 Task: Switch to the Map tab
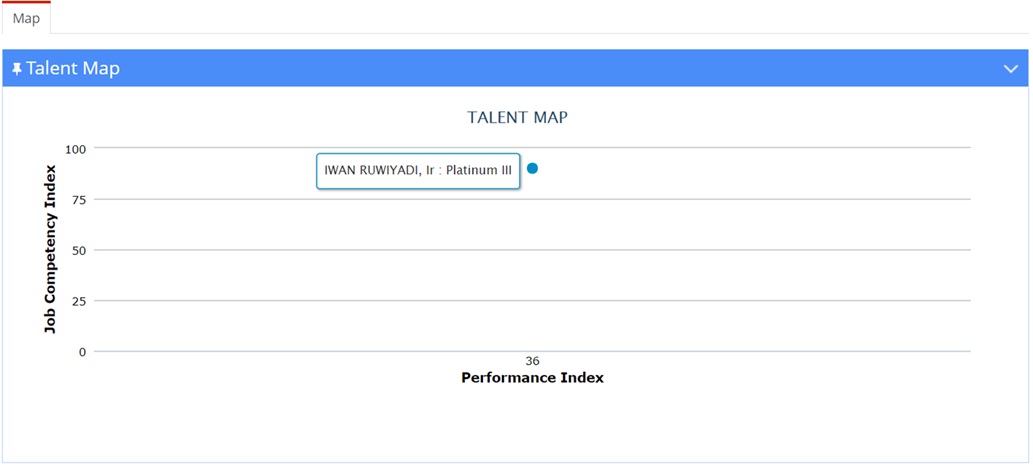(26, 18)
